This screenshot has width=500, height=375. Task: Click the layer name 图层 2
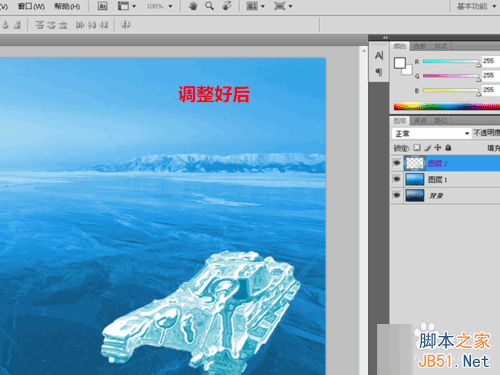pyautogui.click(x=438, y=163)
